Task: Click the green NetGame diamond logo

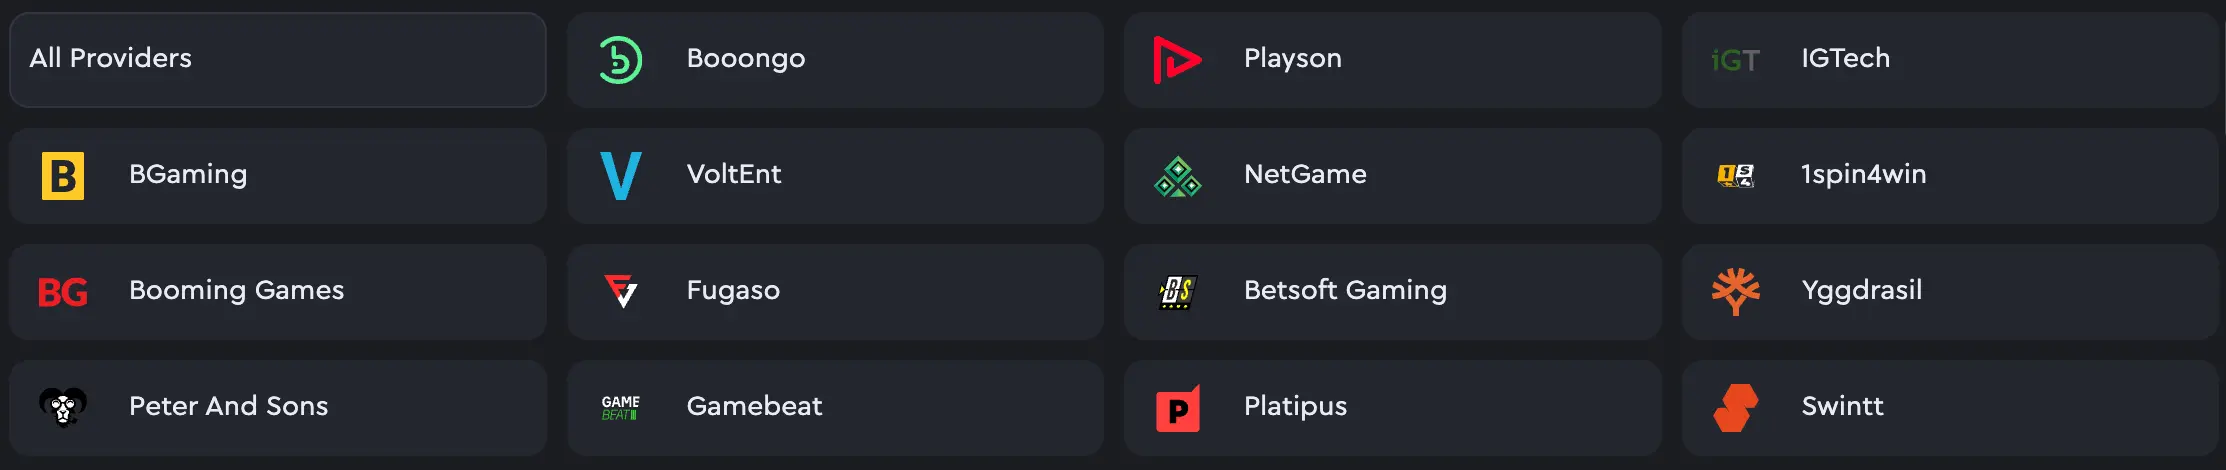Action: 1178,176
